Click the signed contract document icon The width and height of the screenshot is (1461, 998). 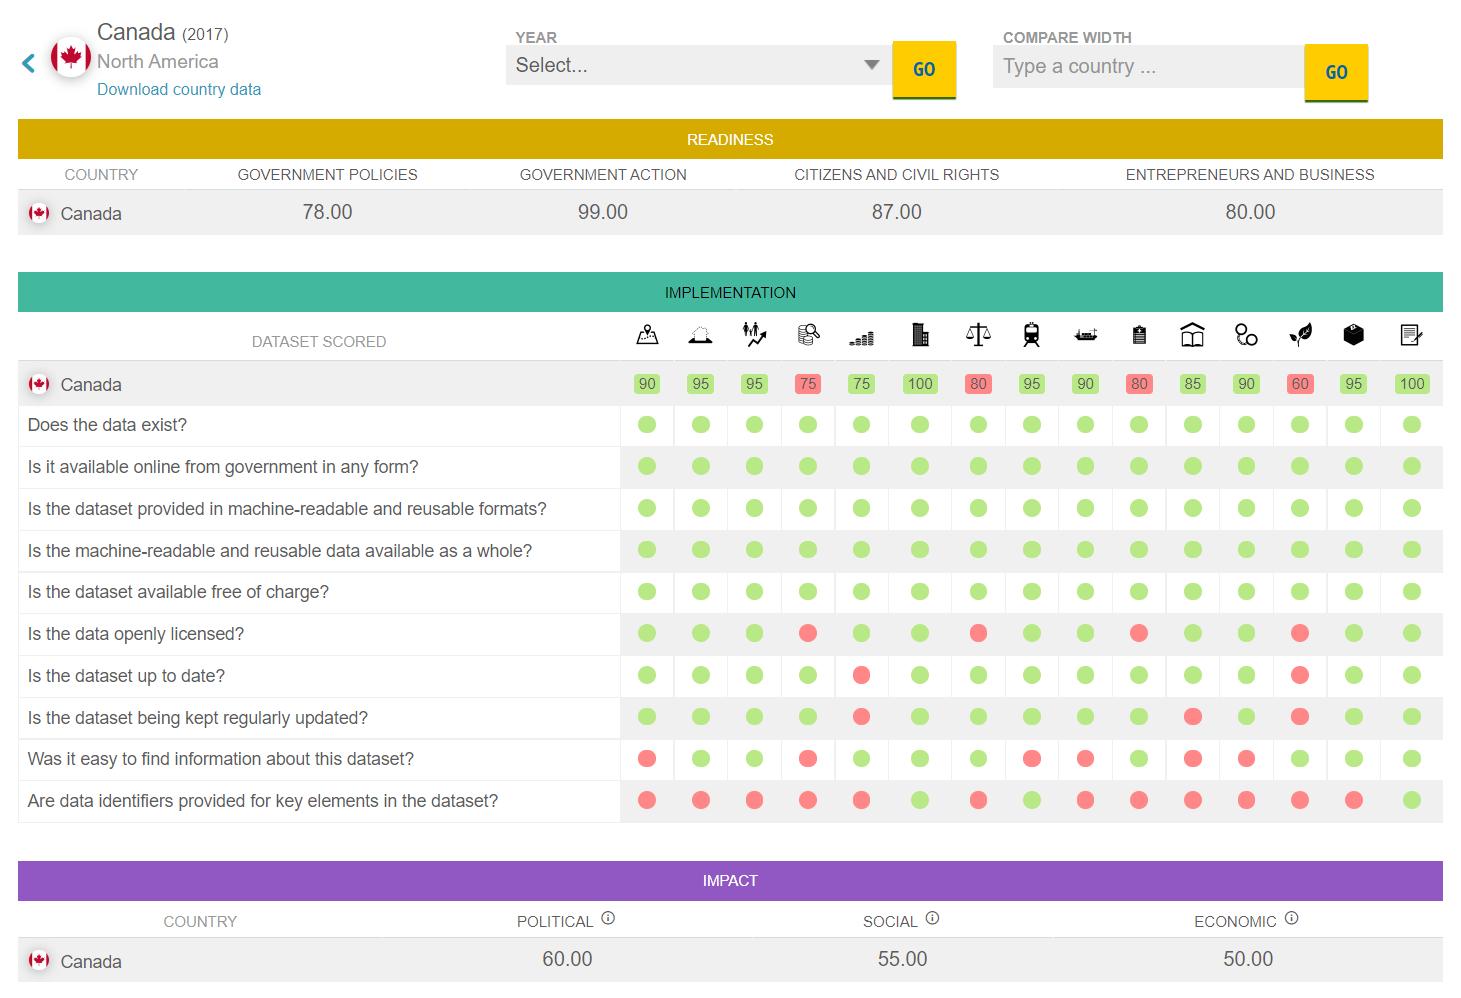(1411, 335)
